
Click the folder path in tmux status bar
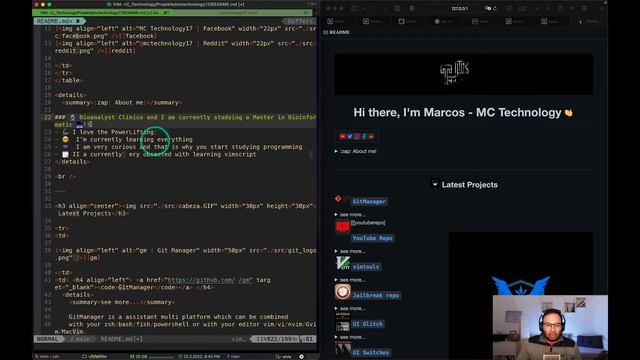[x=94, y=356]
